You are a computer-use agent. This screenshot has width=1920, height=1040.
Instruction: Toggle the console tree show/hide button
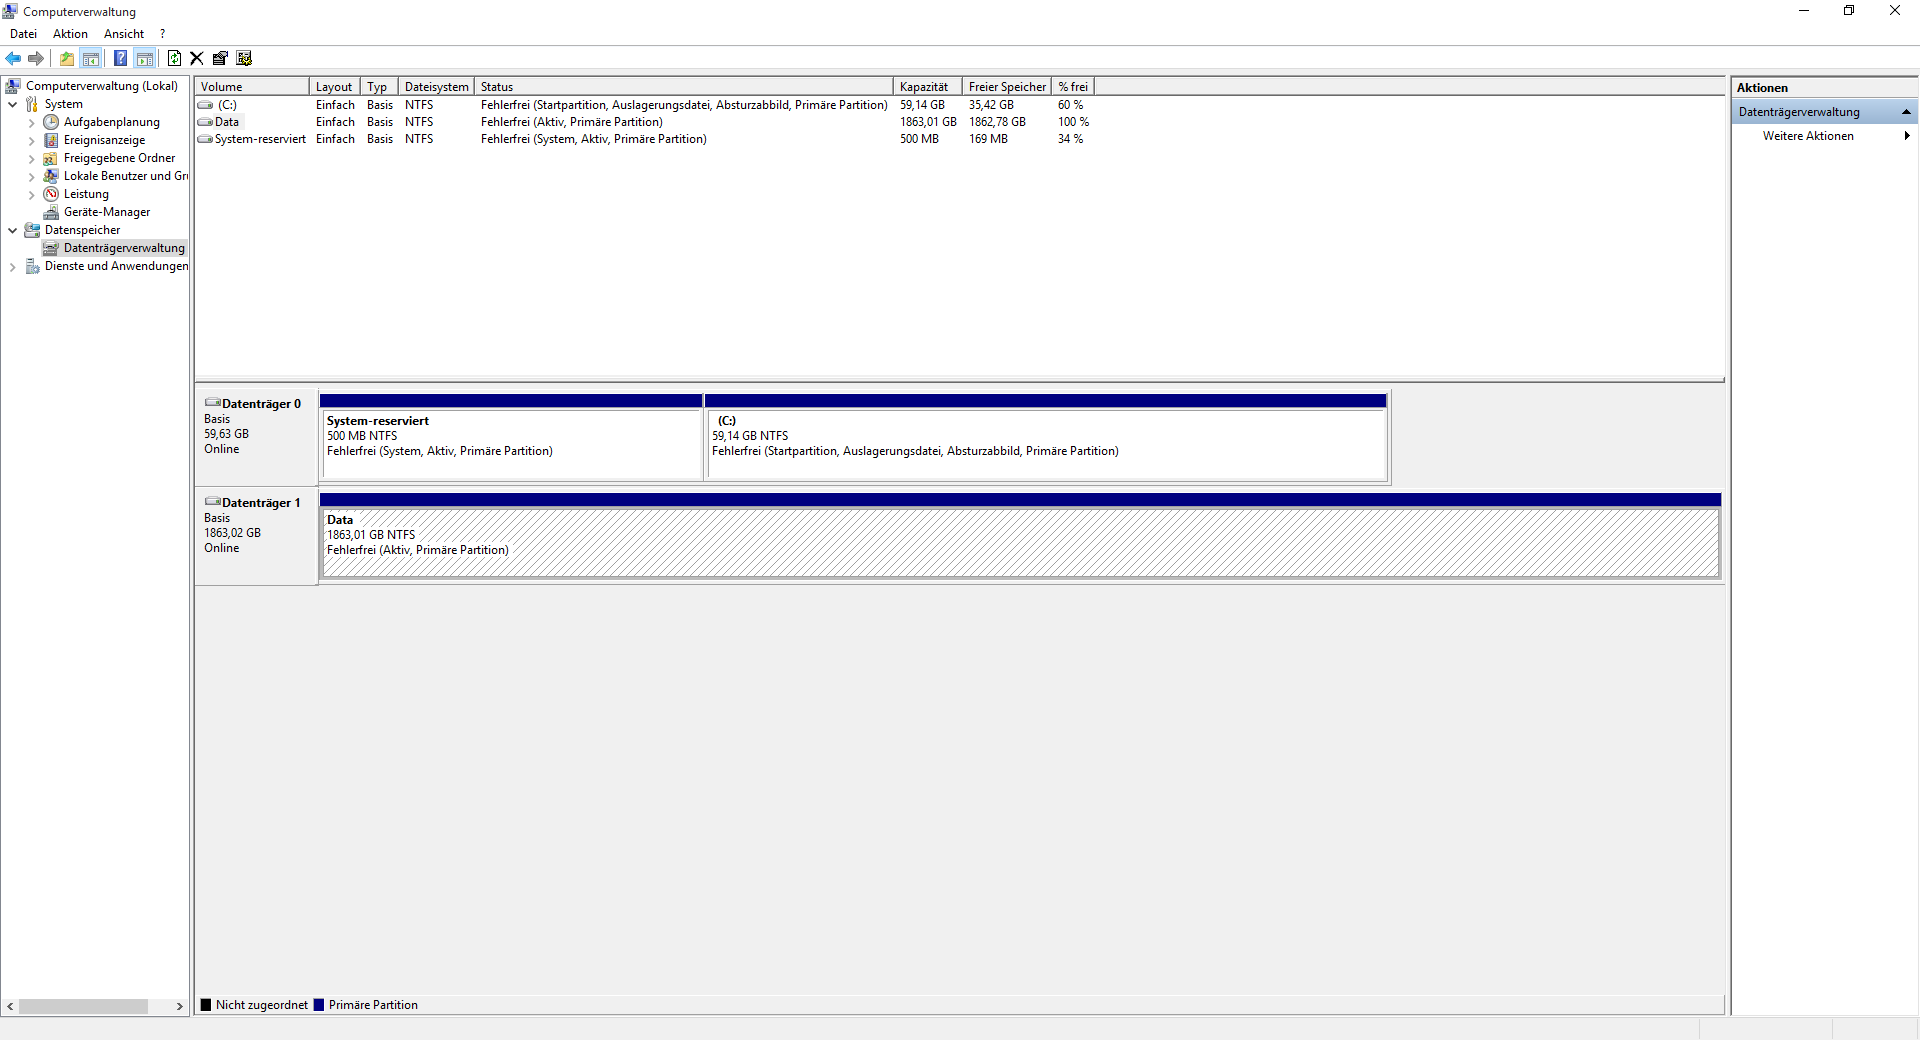click(91, 58)
